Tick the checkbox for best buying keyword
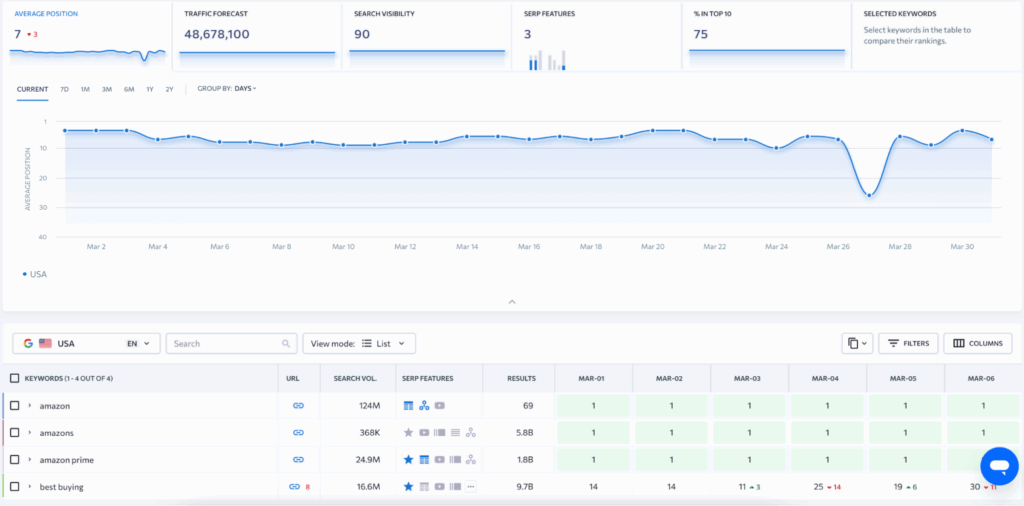 click(x=14, y=486)
